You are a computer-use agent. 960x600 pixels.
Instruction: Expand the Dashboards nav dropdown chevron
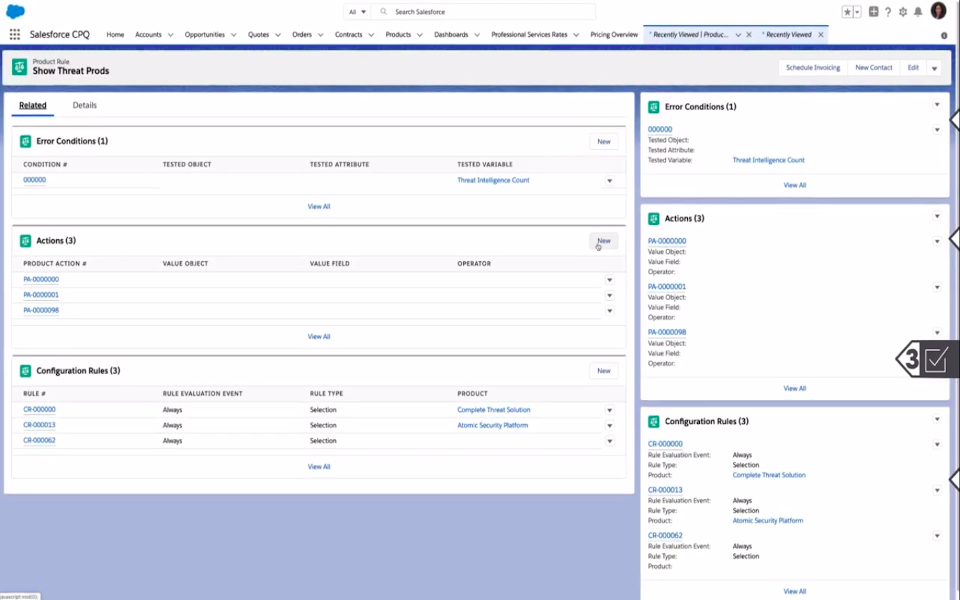click(477, 35)
